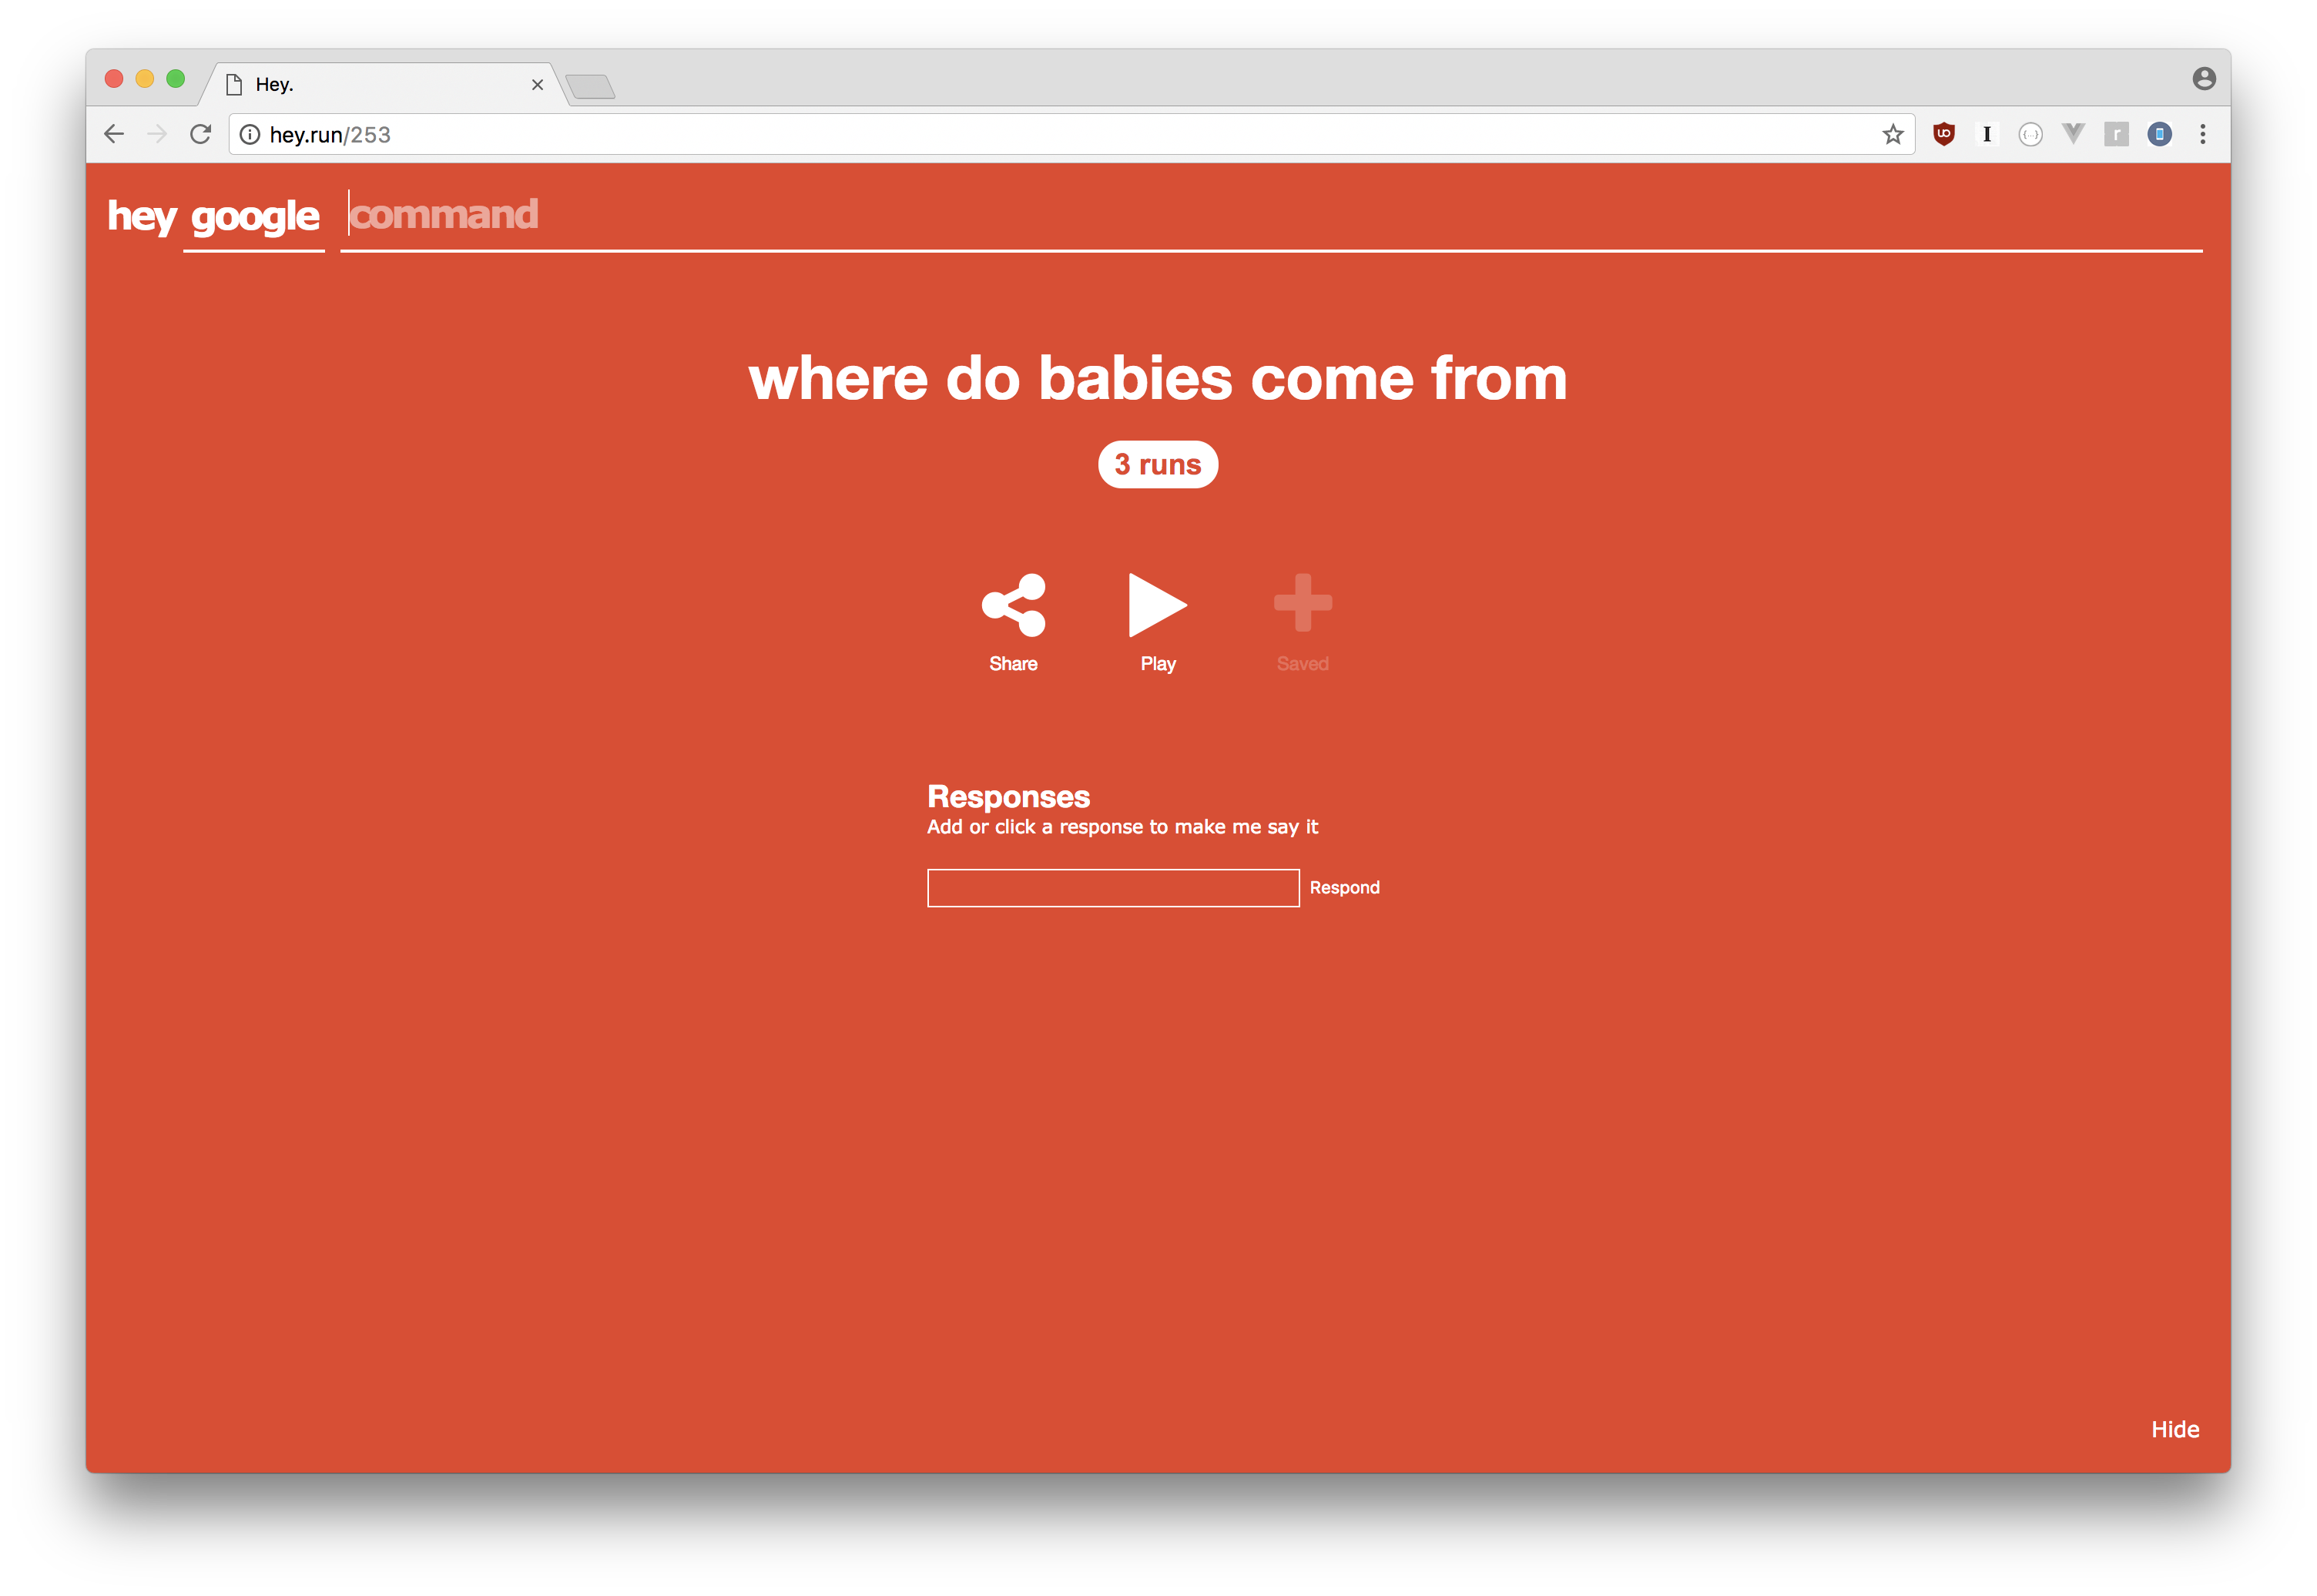Click the blue mobile phone extension icon

2159,134
